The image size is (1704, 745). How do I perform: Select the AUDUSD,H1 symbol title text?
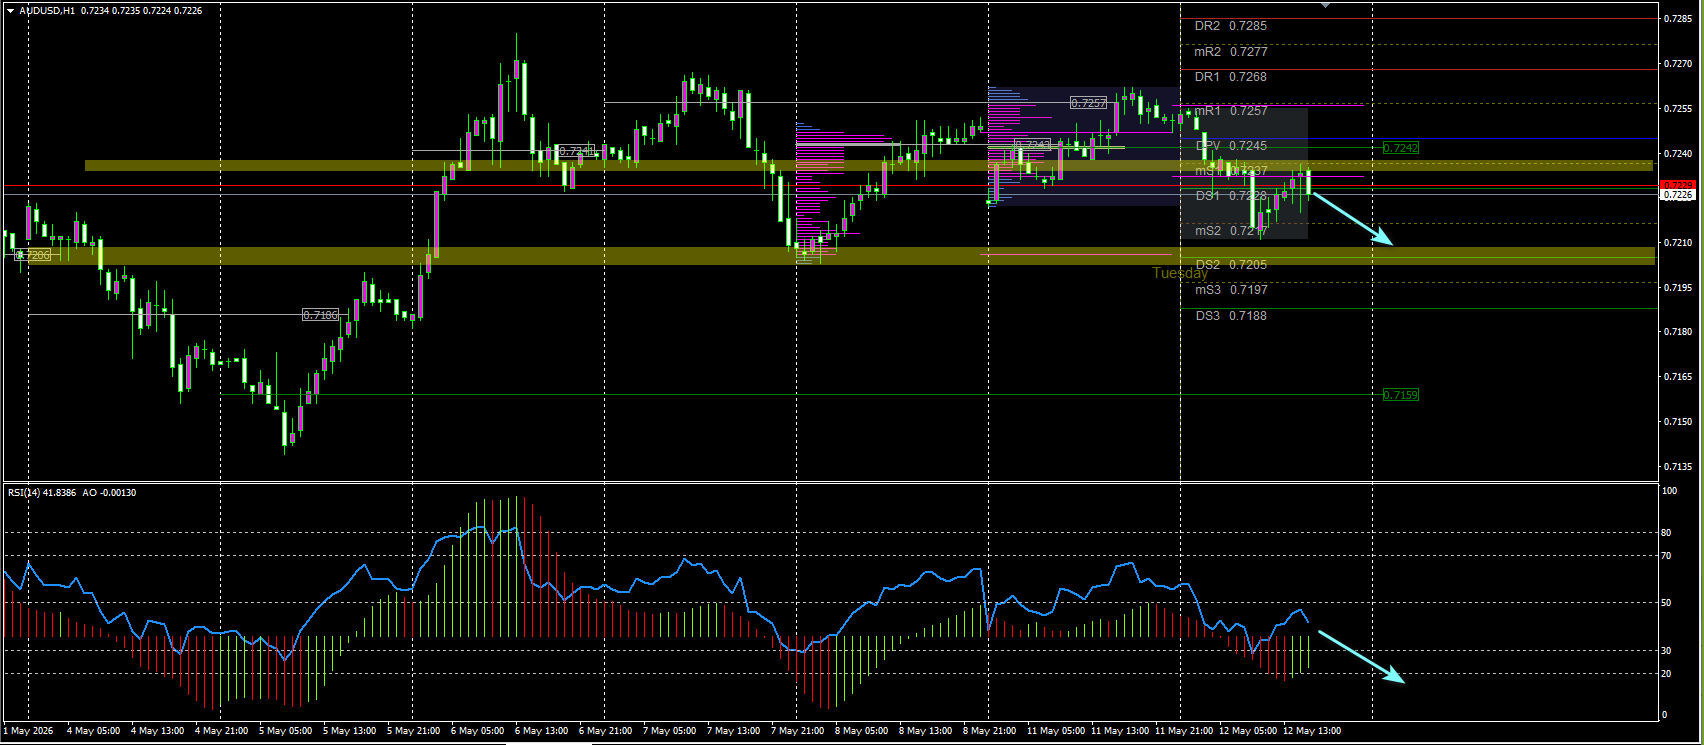coord(47,11)
